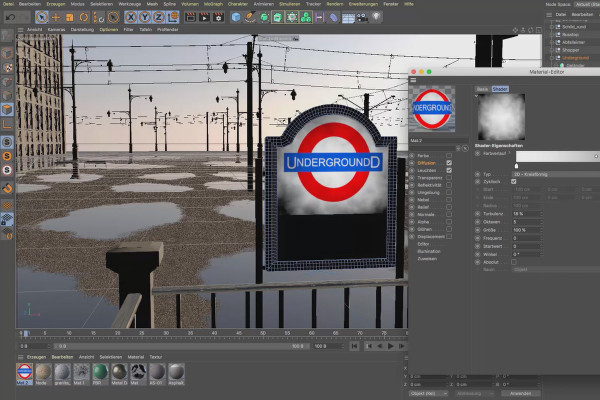Click the Undo arrow icon
The height and width of the screenshot is (400, 600).
(x=10, y=17)
